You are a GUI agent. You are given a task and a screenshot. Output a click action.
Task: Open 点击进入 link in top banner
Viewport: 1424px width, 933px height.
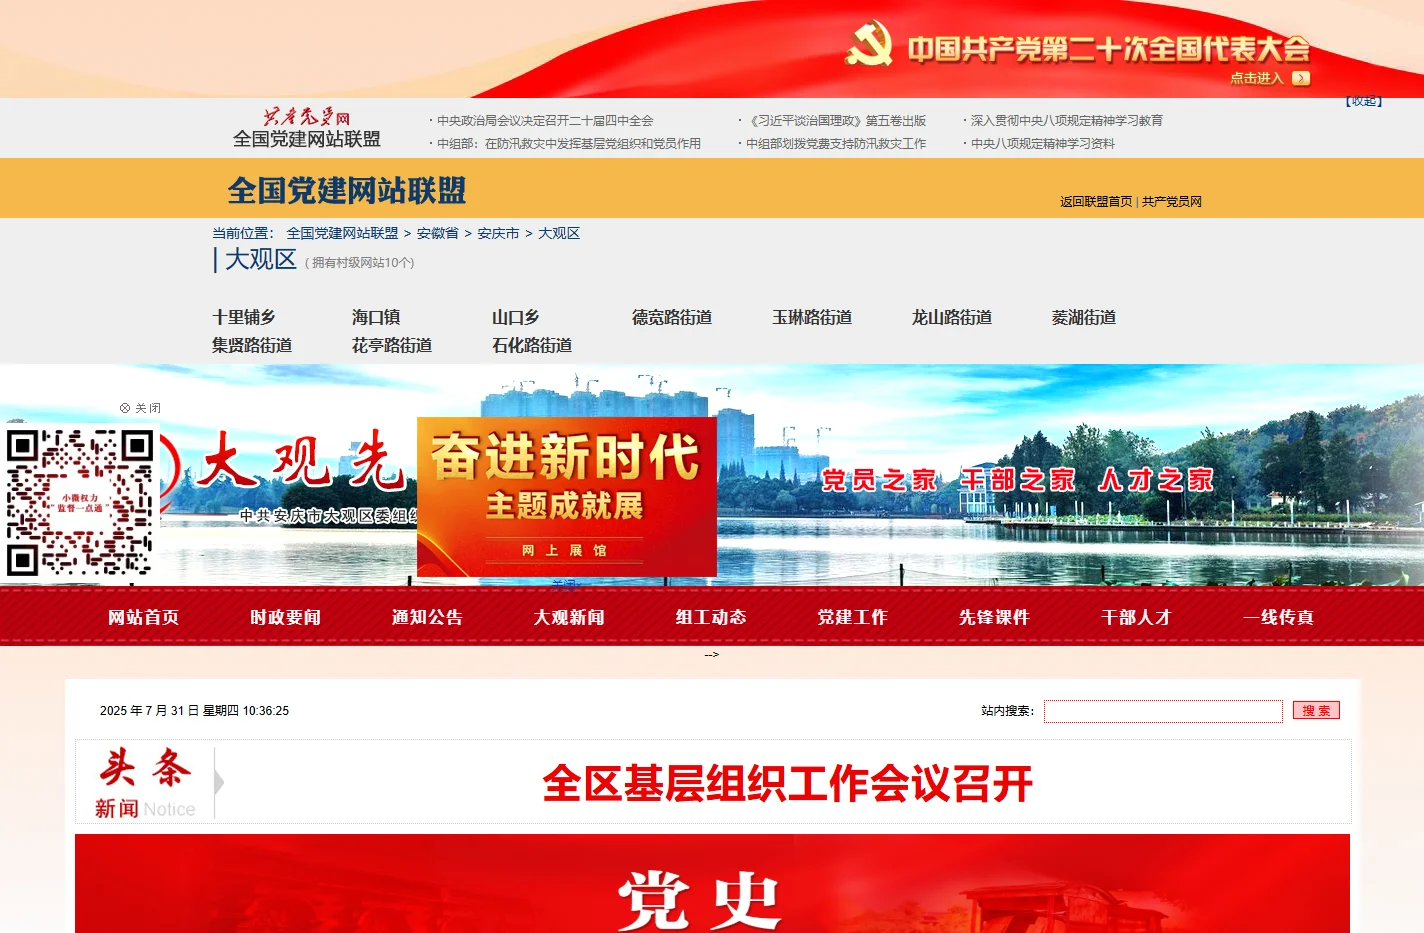click(1257, 78)
